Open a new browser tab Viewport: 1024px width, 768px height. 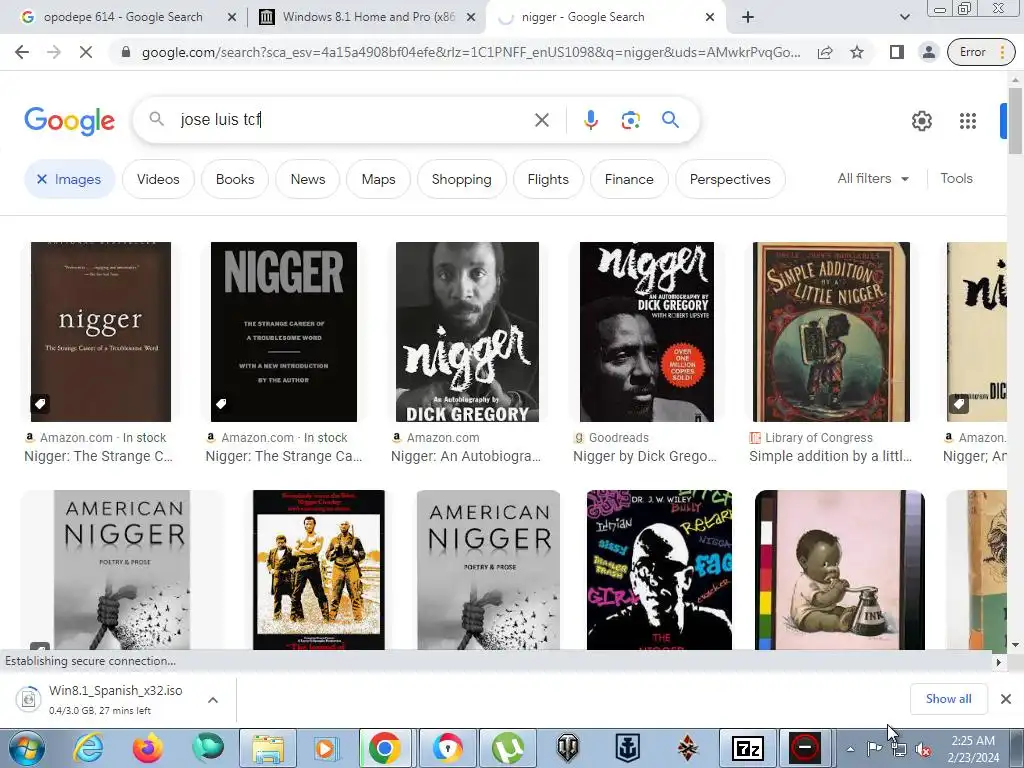click(x=748, y=17)
